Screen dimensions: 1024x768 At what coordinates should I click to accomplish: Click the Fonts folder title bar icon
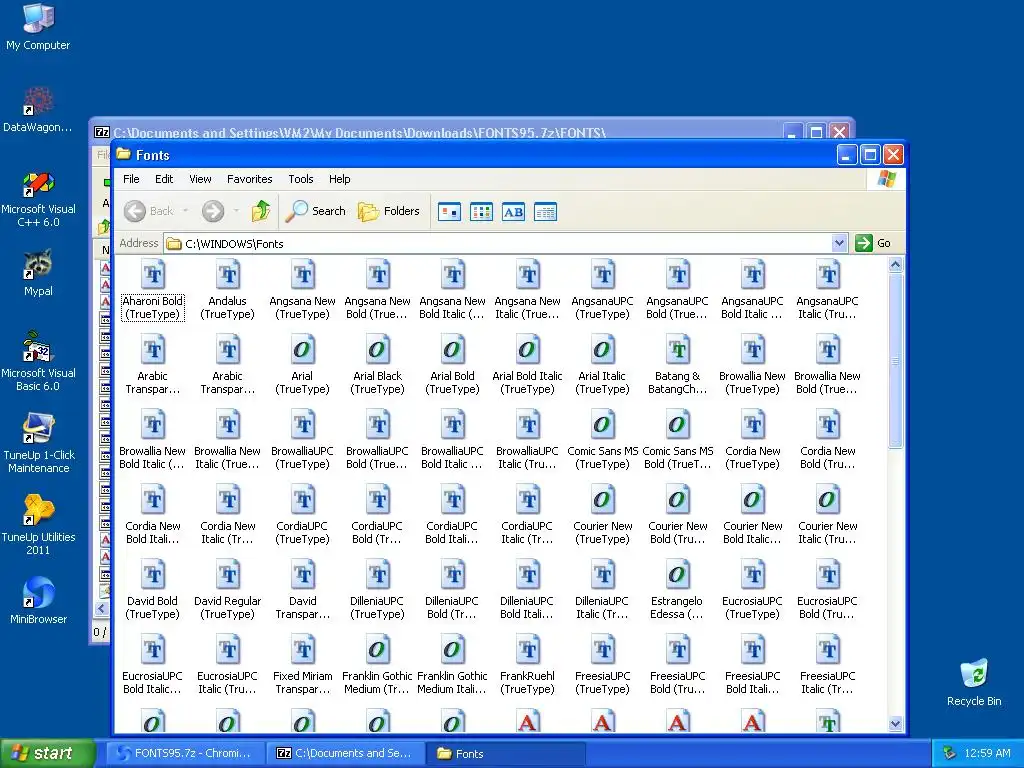coord(123,155)
